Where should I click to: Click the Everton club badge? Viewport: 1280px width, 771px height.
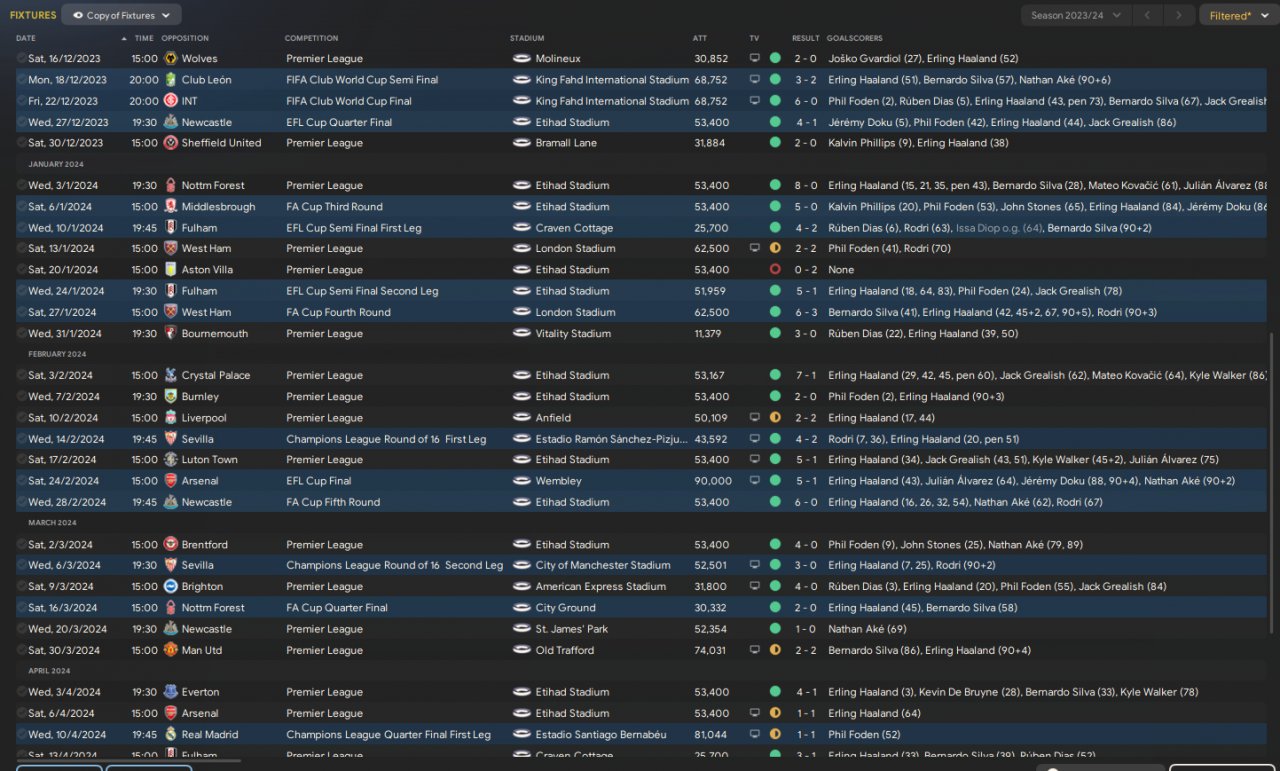(x=170, y=692)
